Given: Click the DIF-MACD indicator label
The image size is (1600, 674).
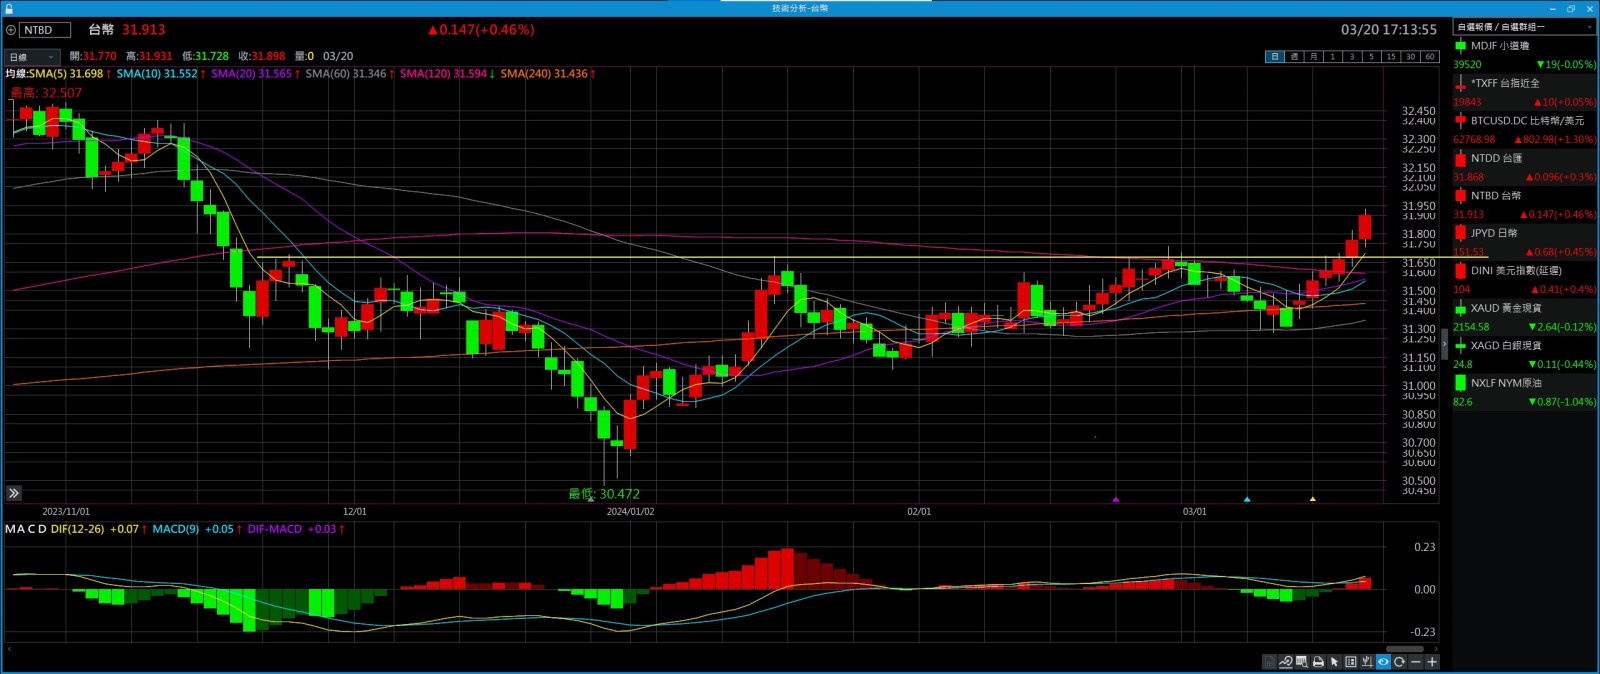Looking at the screenshot, I should pos(275,529).
